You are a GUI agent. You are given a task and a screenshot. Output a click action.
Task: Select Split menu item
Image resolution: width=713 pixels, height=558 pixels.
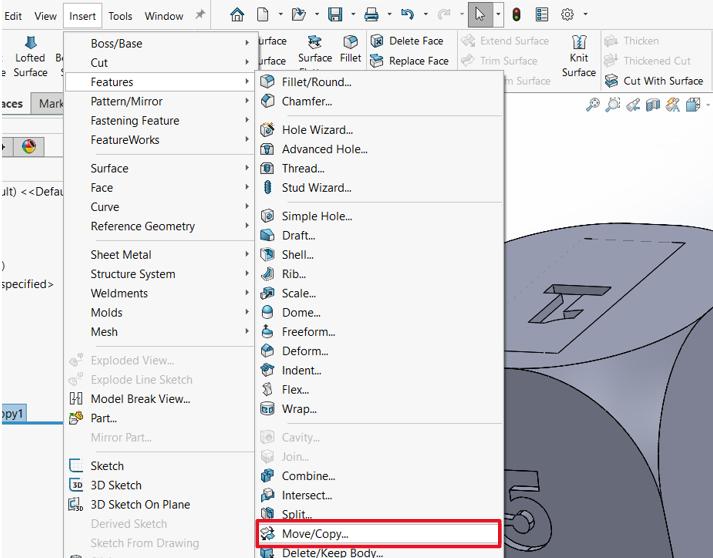point(380,514)
